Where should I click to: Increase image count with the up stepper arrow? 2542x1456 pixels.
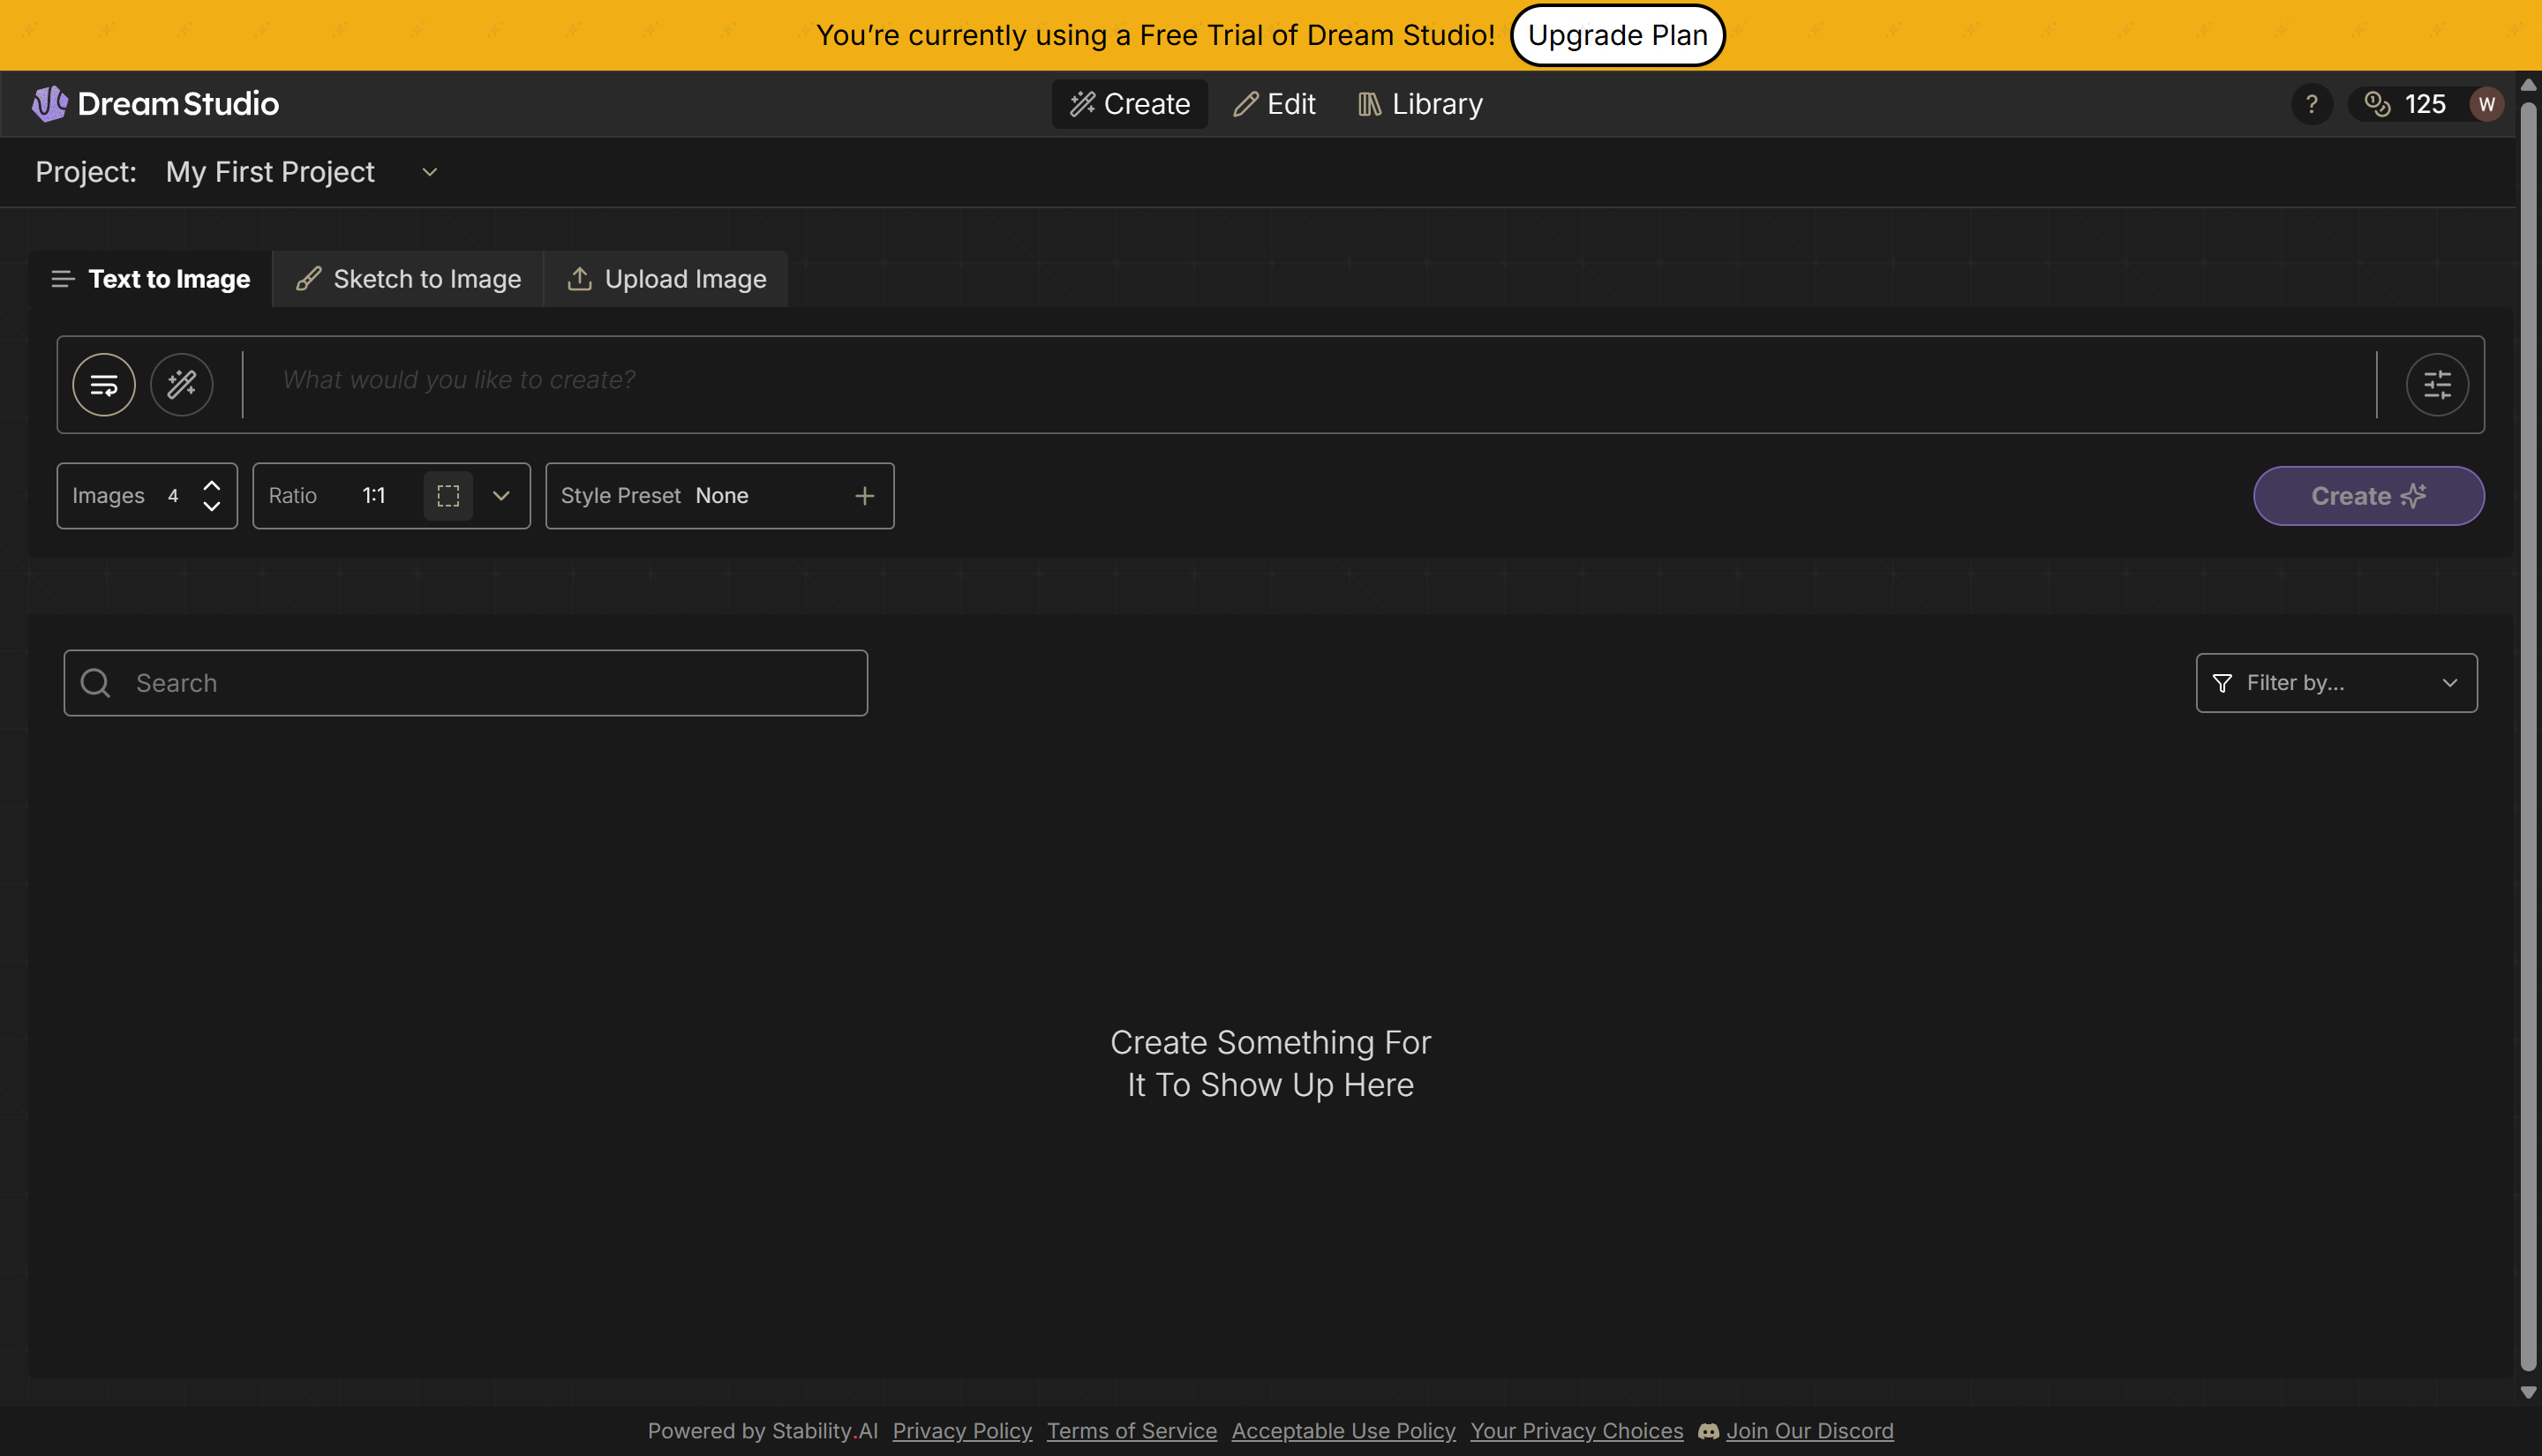[x=212, y=484]
